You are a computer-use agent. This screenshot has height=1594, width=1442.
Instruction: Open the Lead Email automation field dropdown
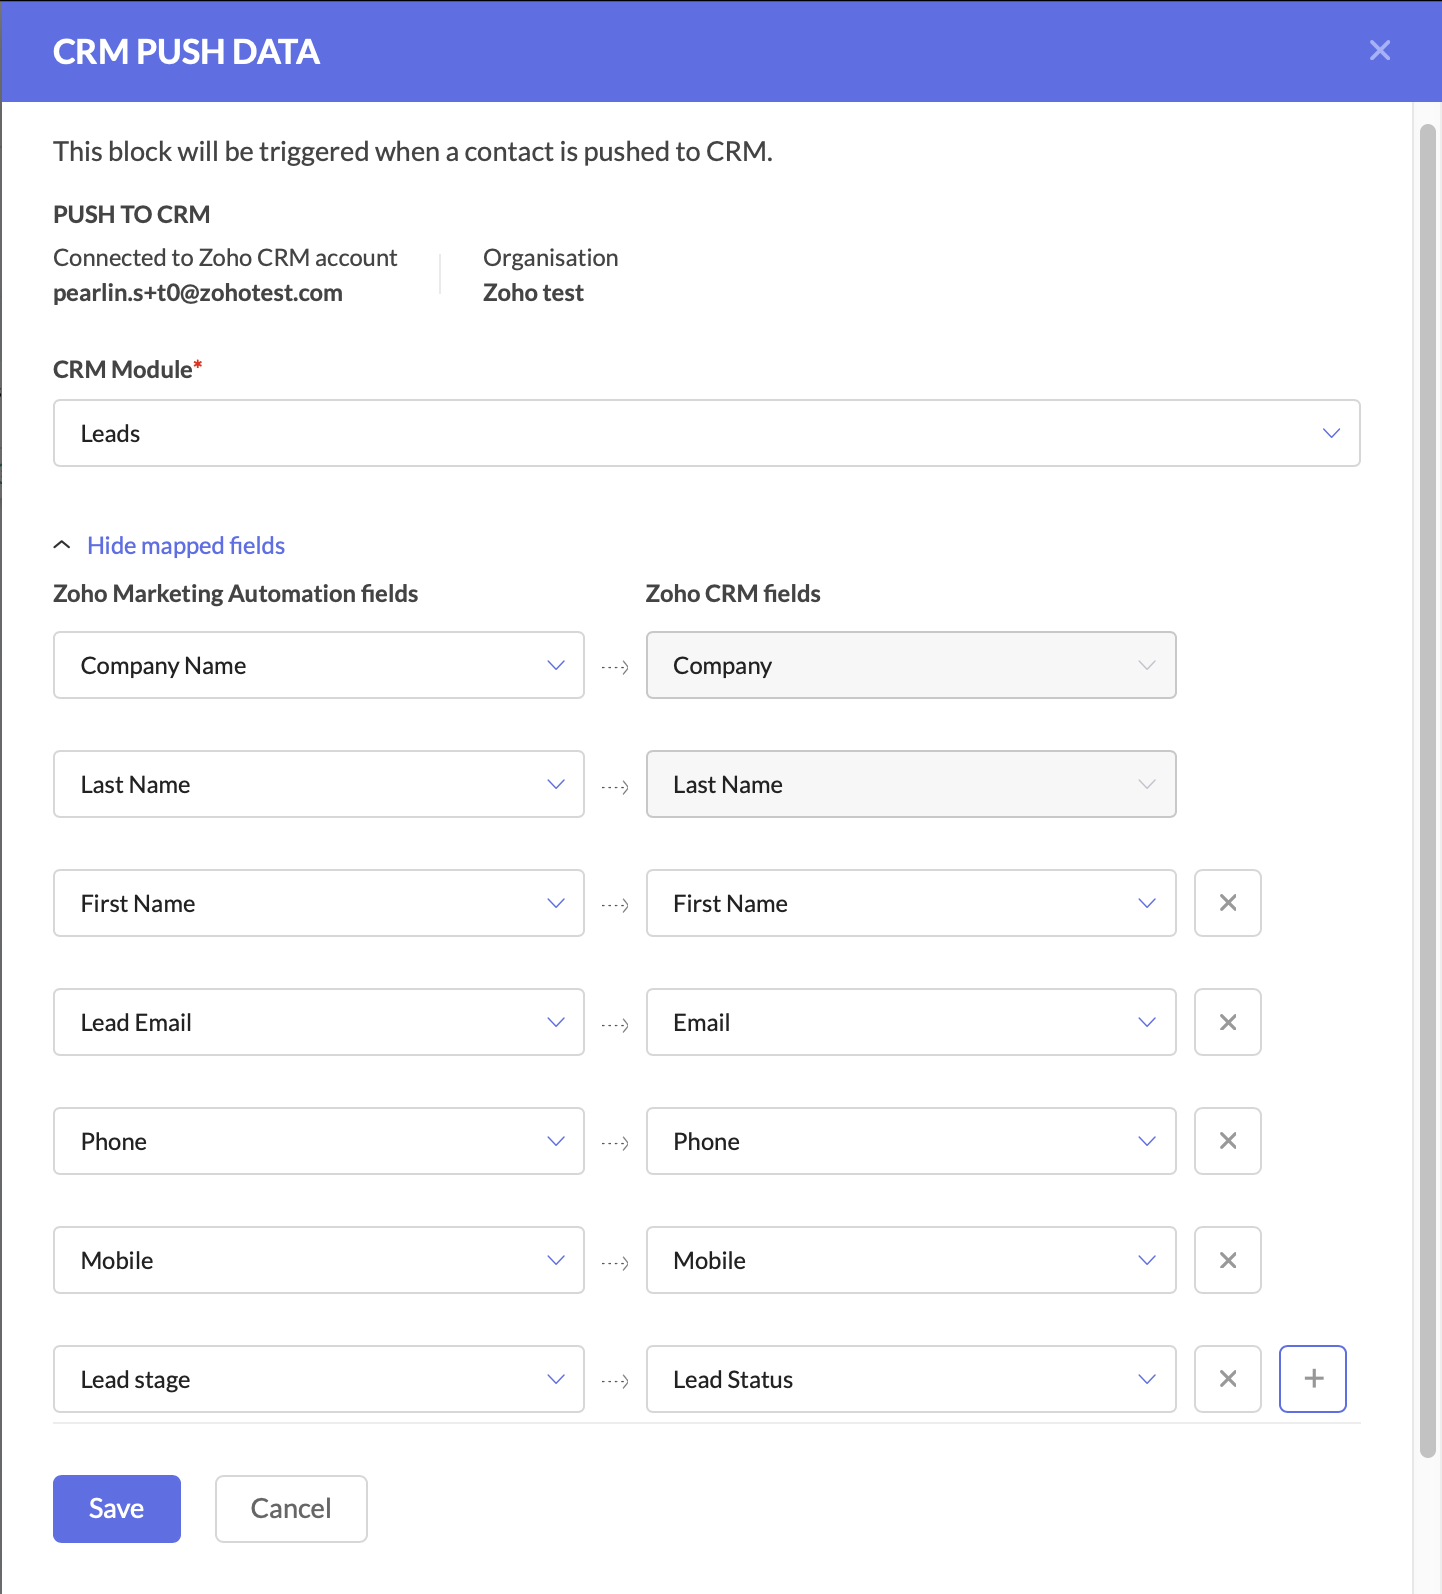(319, 1022)
